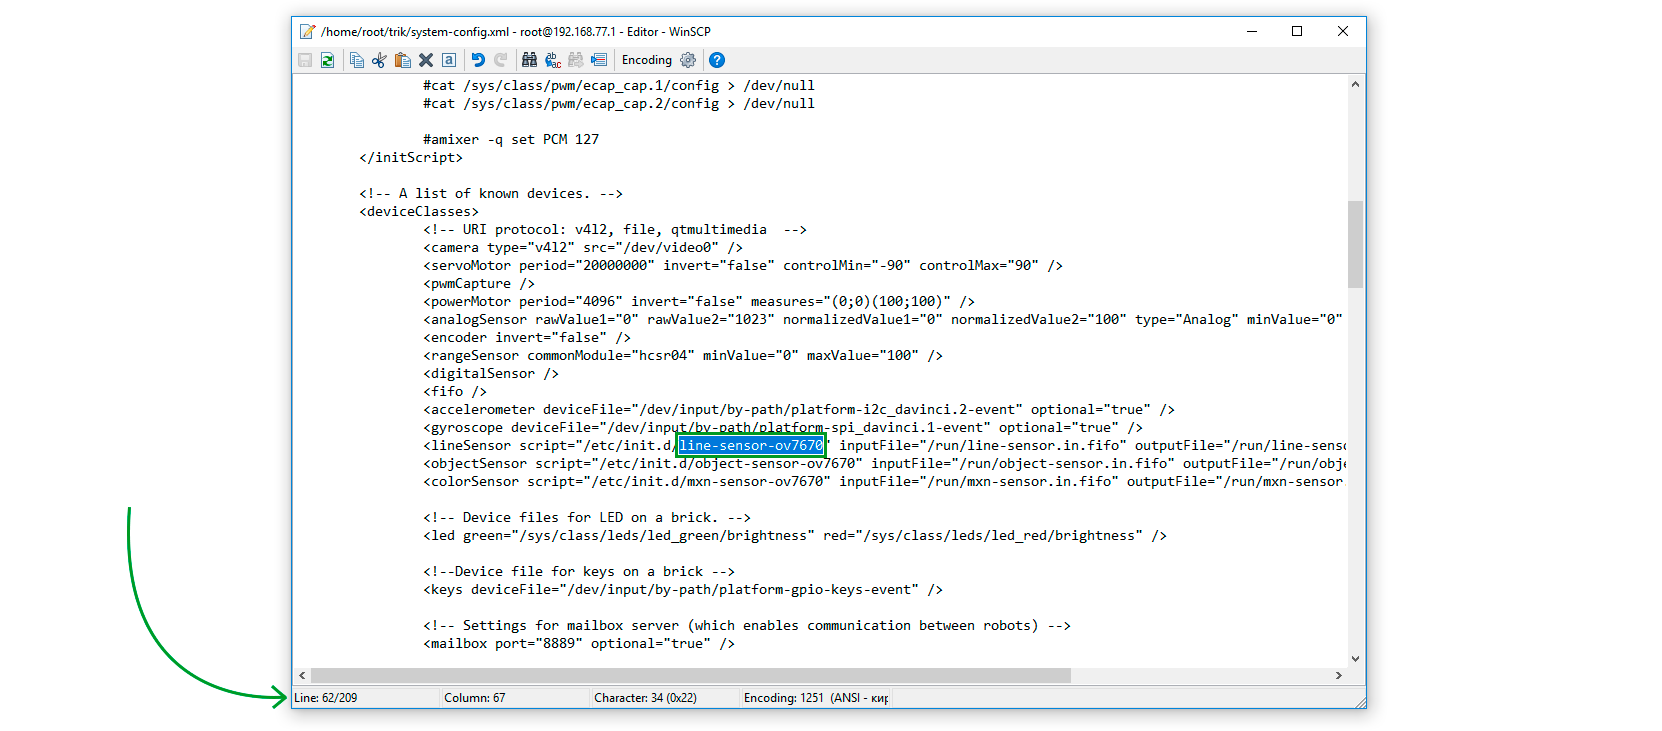This screenshot has height=731, width=1662.
Task: Undo the last edit
Action: click(x=478, y=60)
